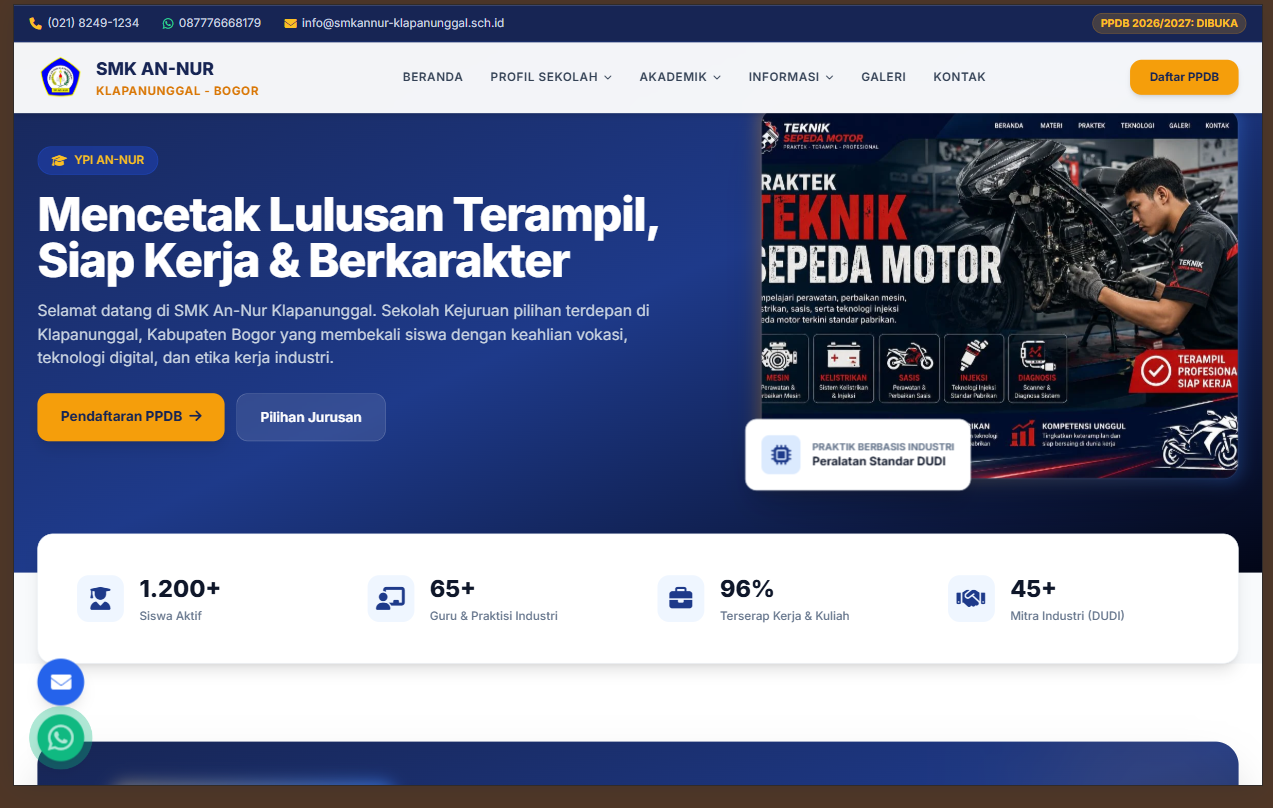Expand the Akademik dropdown menu
Viewport: 1273px width, 808px height.
coord(680,77)
